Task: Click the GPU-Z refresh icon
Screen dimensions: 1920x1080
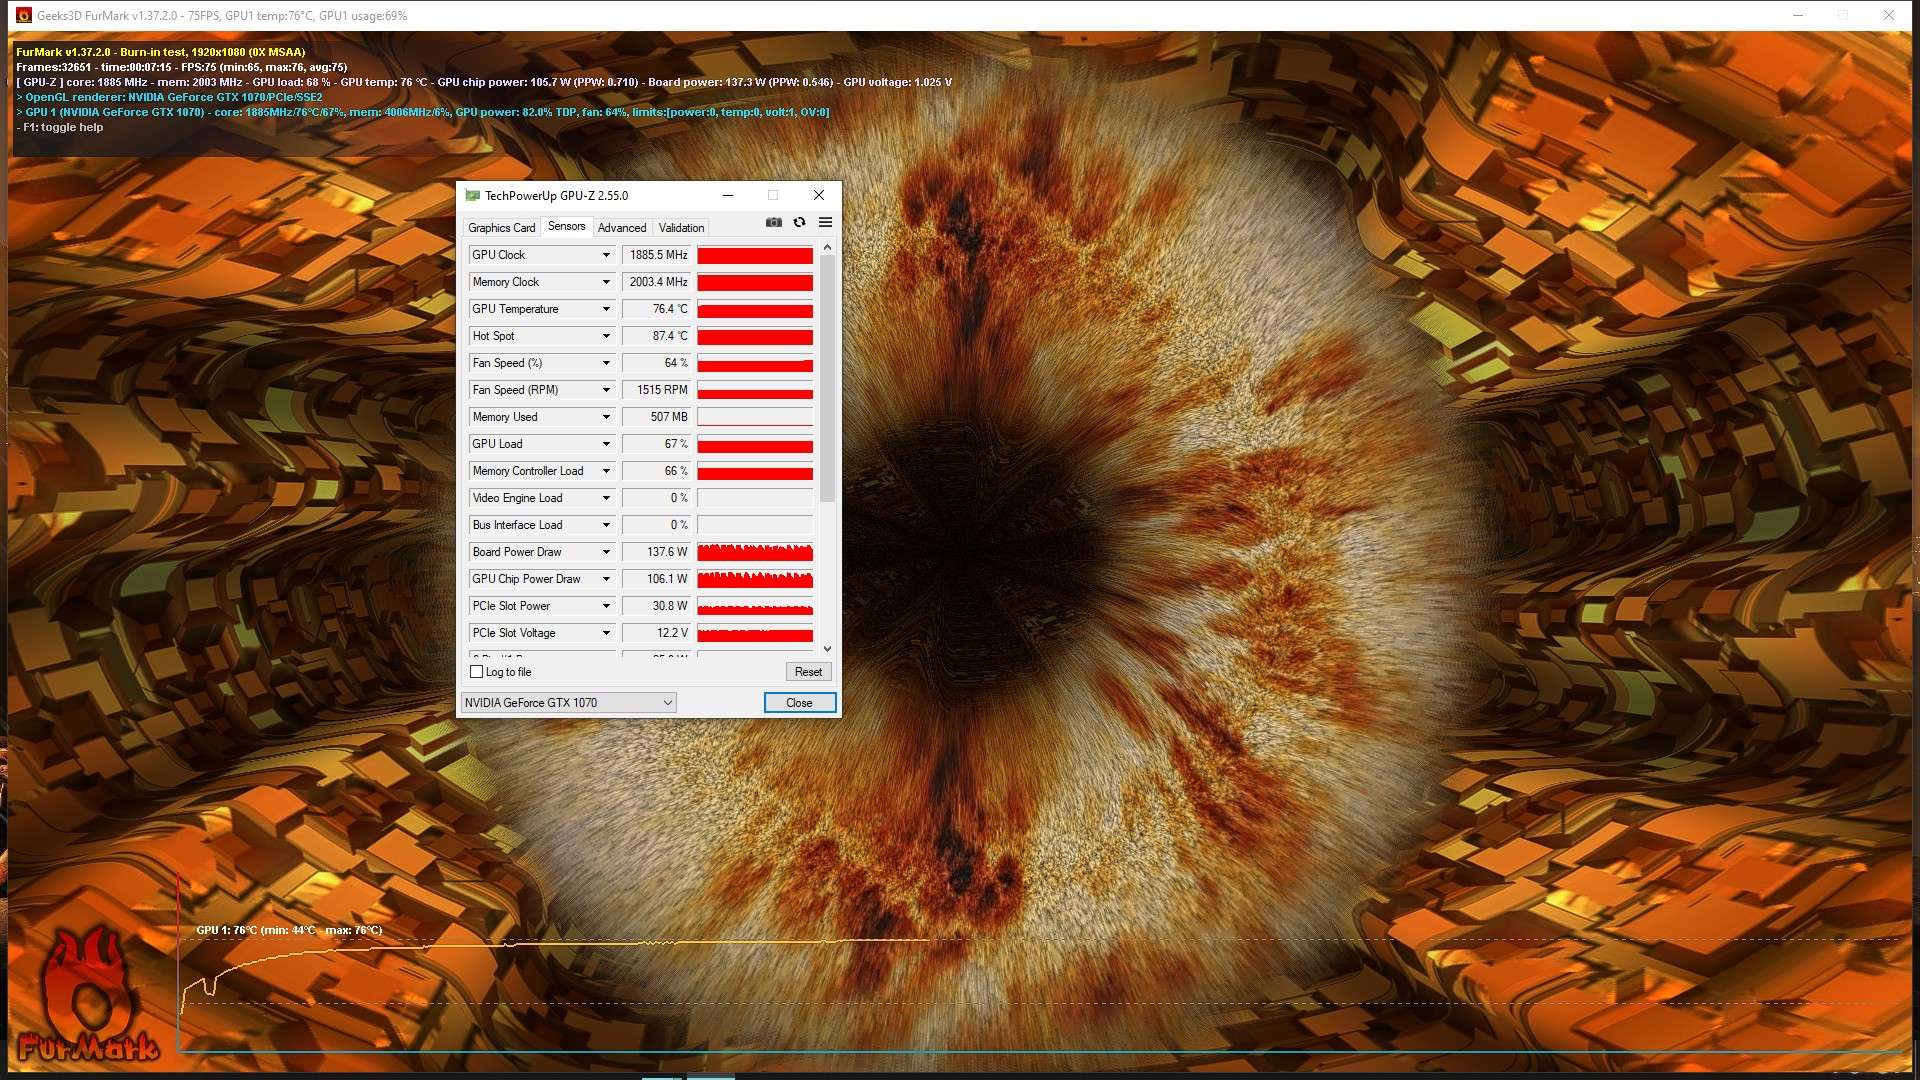Action: coord(799,222)
